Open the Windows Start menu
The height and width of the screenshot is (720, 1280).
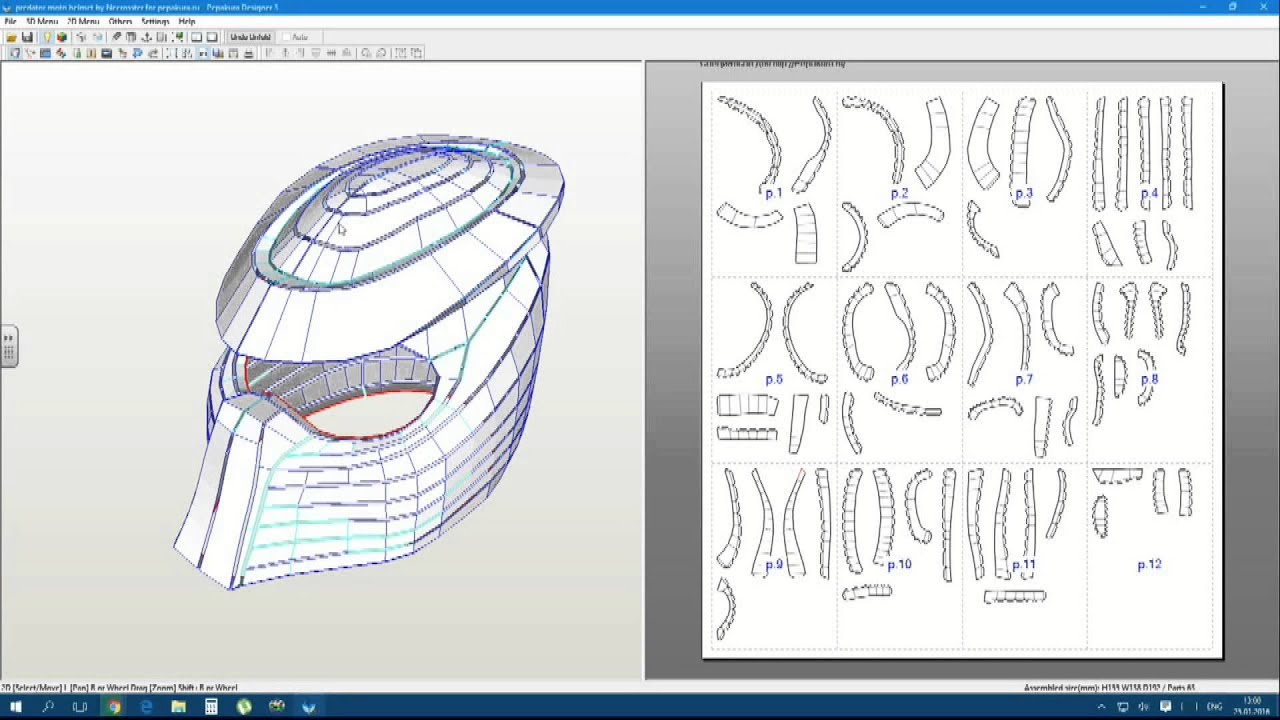point(16,707)
